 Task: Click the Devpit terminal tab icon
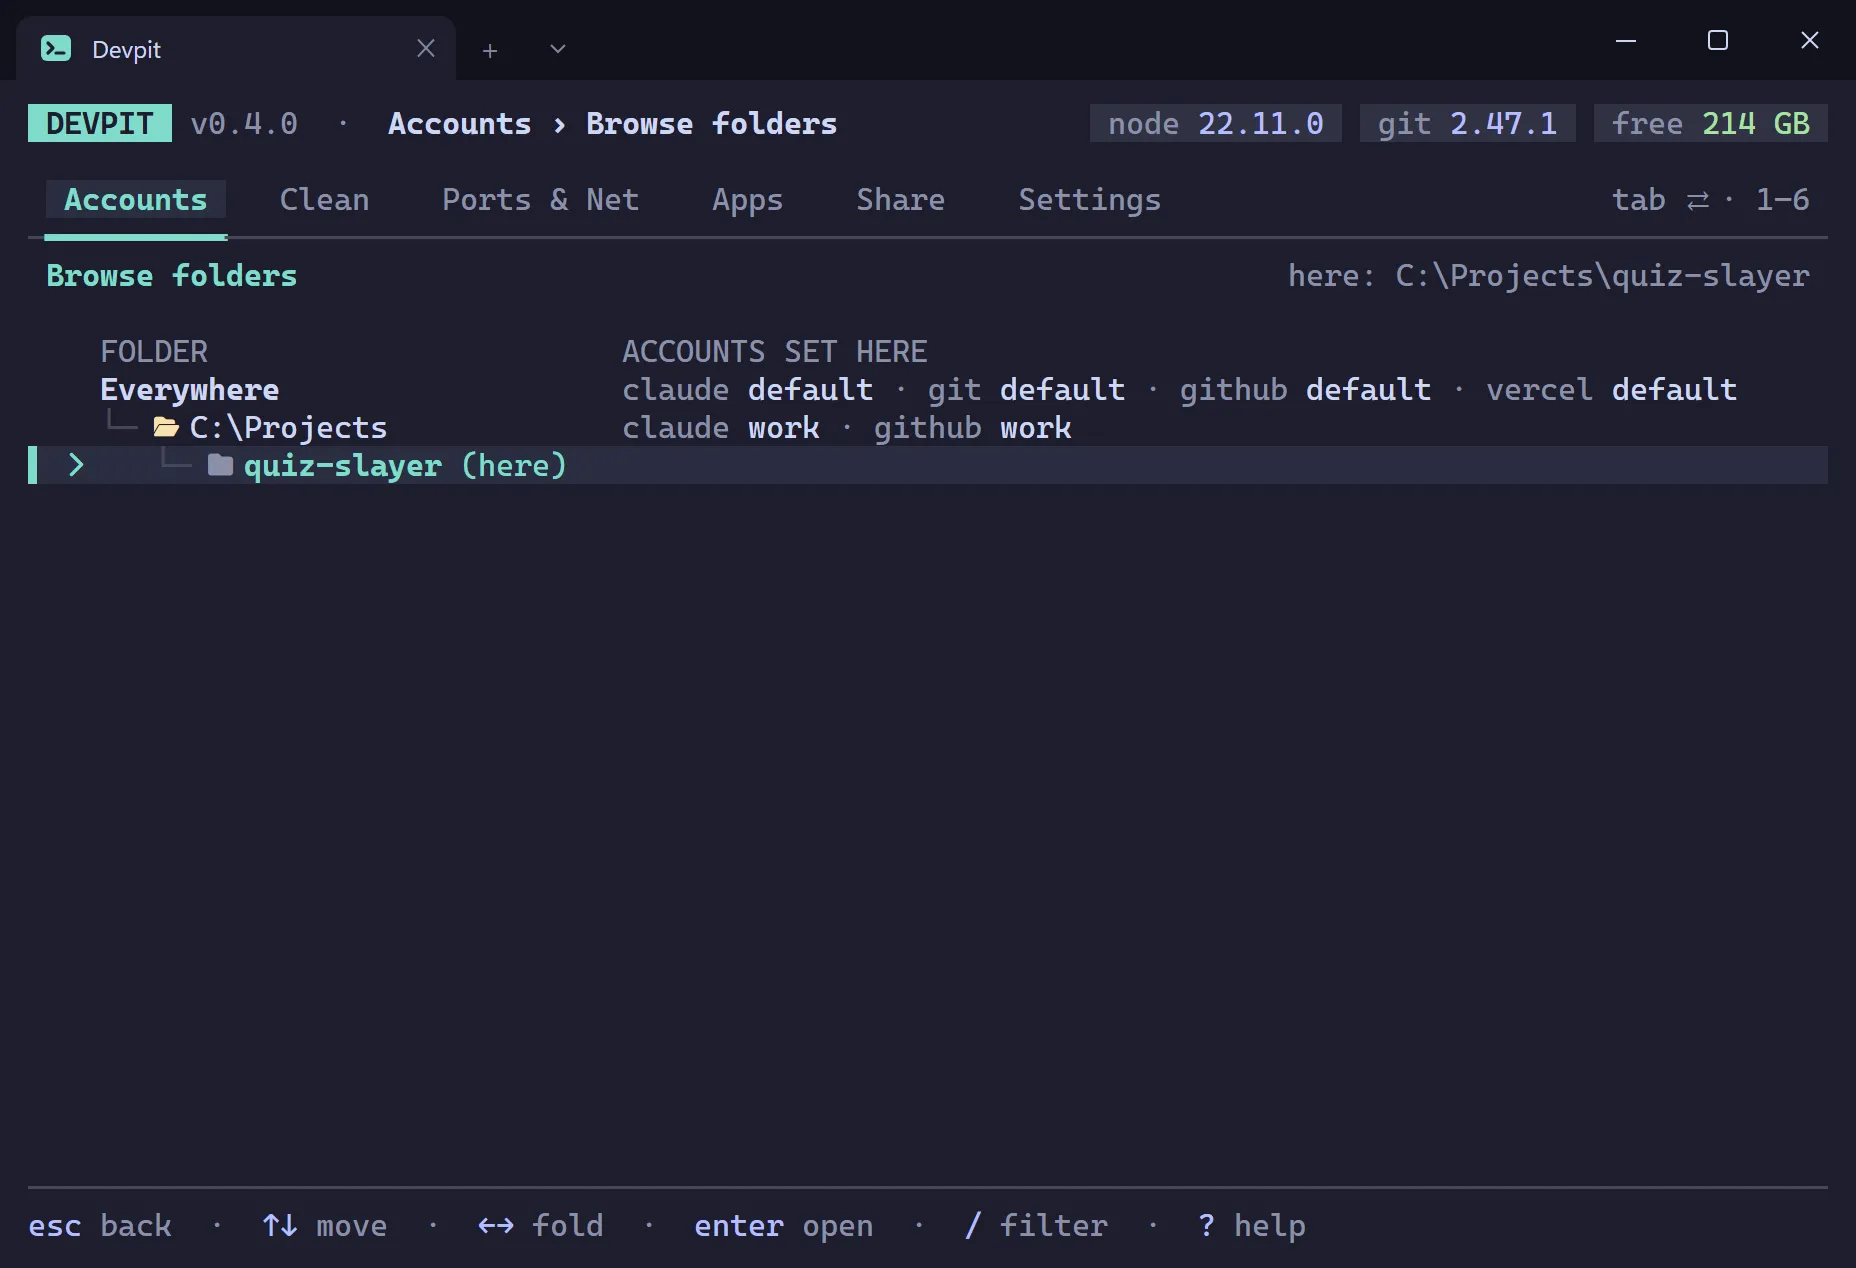pyautogui.click(x=56, y=48)
